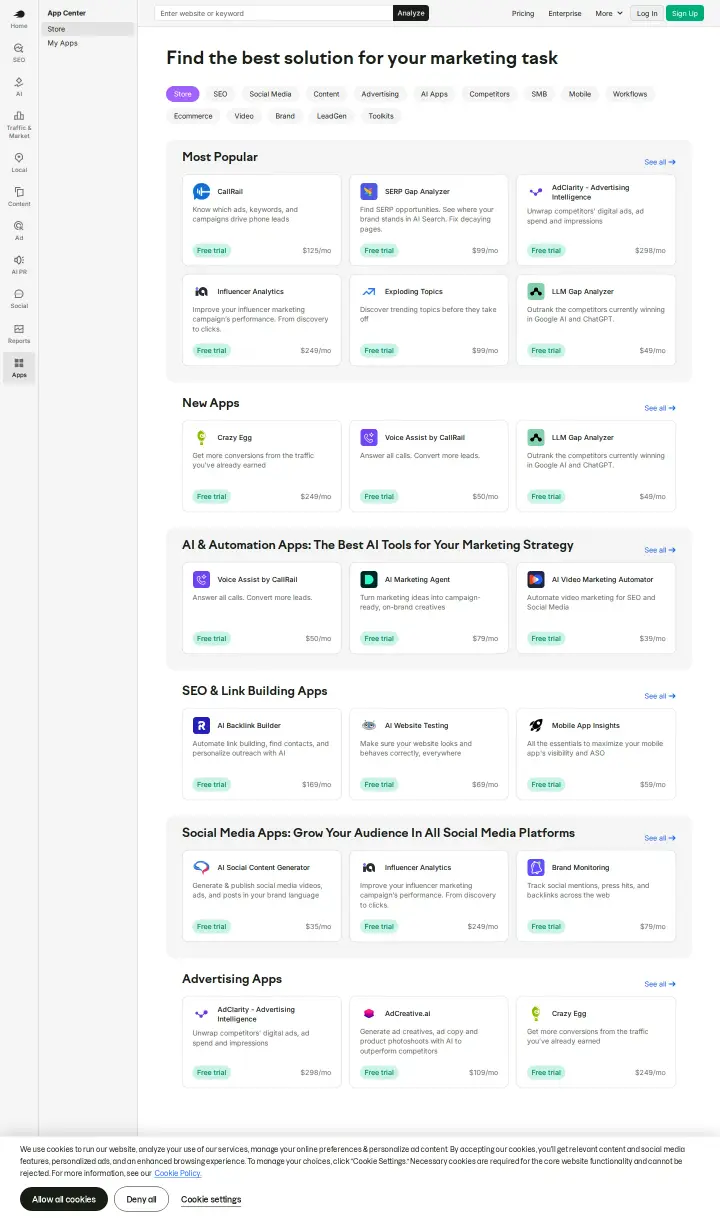The width and height of the screenshot is (720, 1218).
Task: Select the Toolkits category pill
Action: pos(381,116)
